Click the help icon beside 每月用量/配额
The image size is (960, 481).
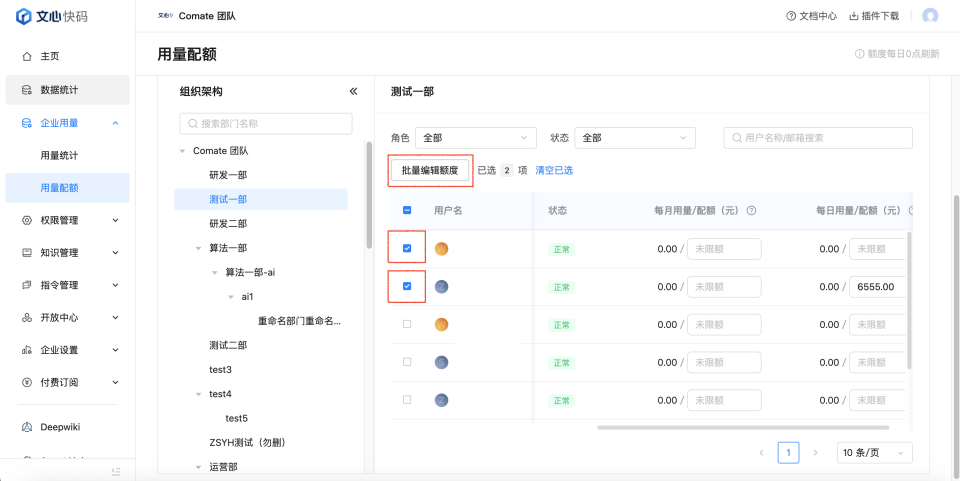pos(751,211)
